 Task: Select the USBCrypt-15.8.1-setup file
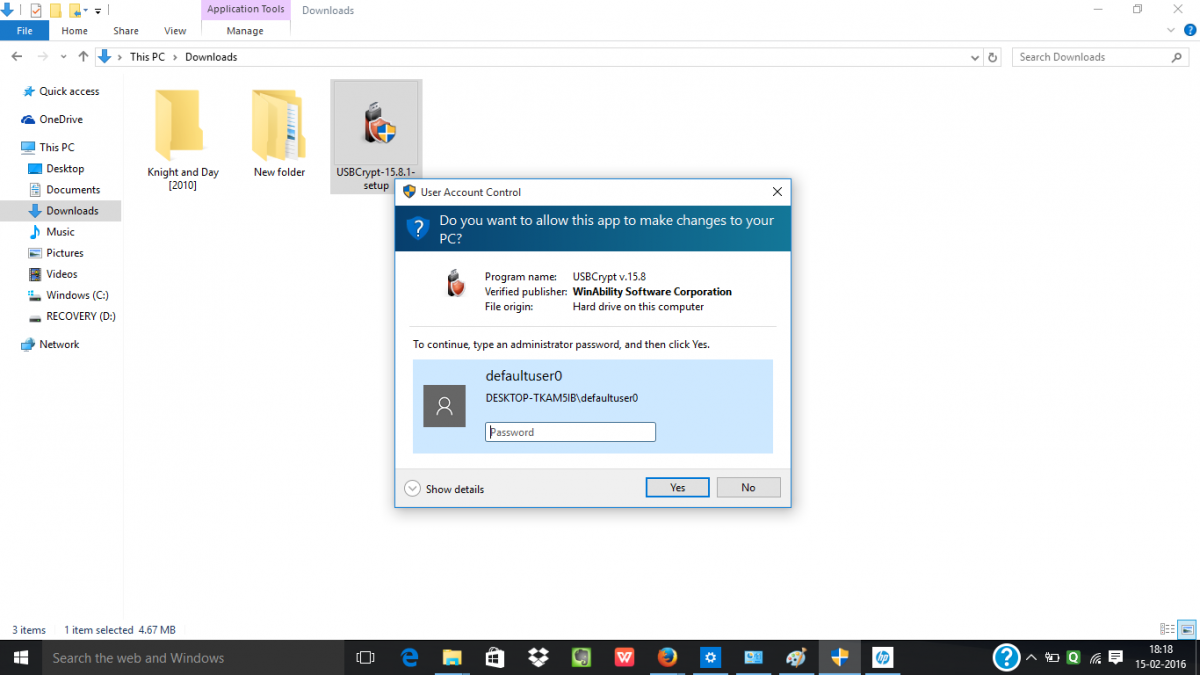pyautogui.click(x=376, y=137)
